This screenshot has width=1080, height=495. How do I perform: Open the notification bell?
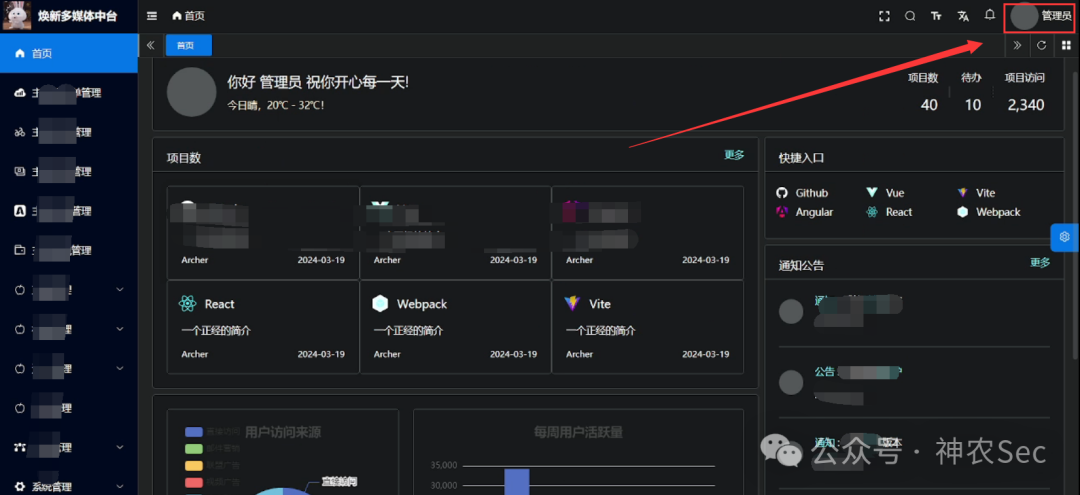coord(990,14)
